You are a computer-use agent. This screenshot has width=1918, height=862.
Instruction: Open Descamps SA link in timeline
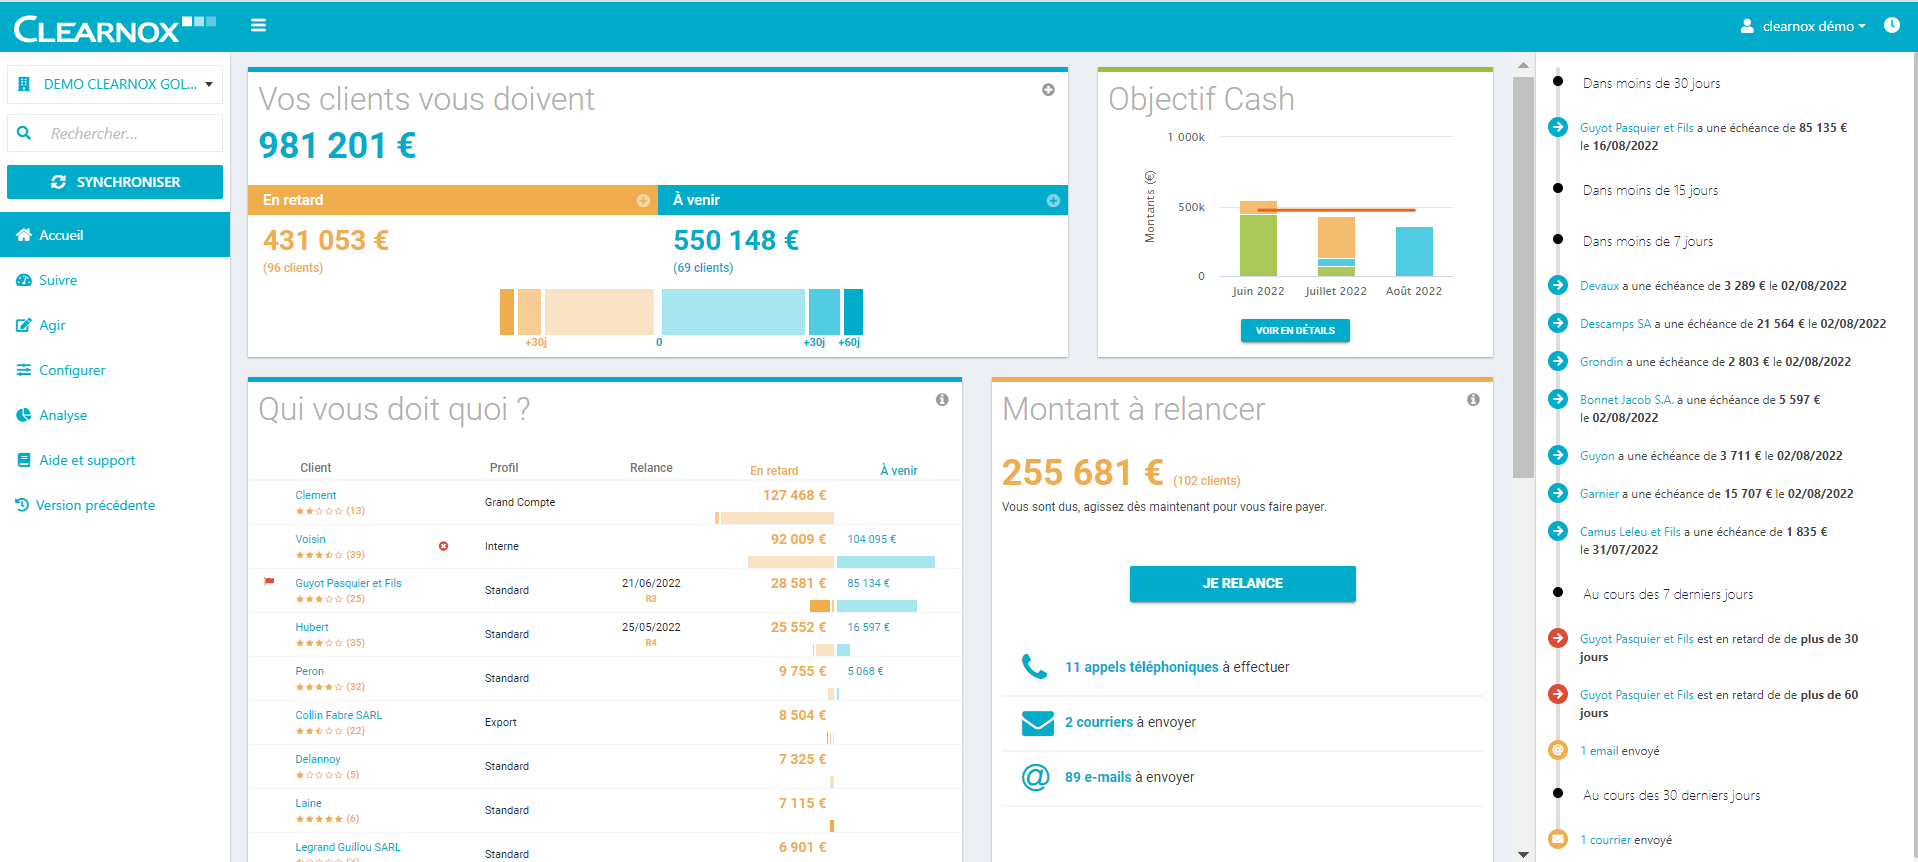tap(1615, 324)
